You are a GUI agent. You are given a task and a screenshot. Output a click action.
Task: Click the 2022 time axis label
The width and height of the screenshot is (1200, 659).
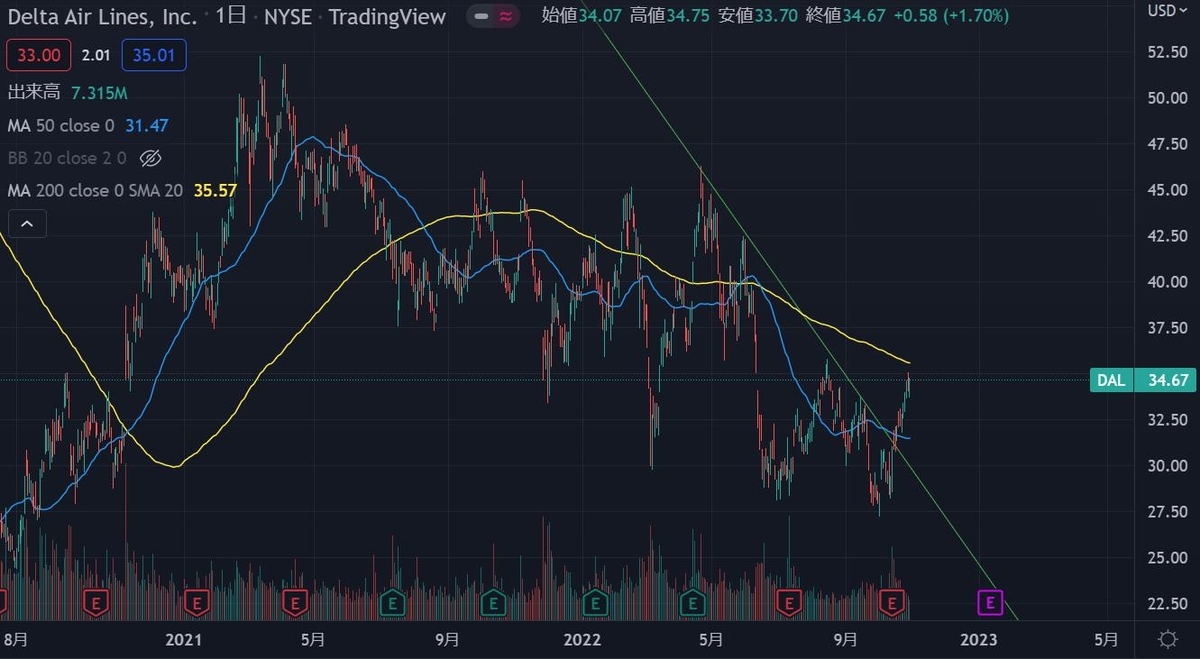[581, 639]
